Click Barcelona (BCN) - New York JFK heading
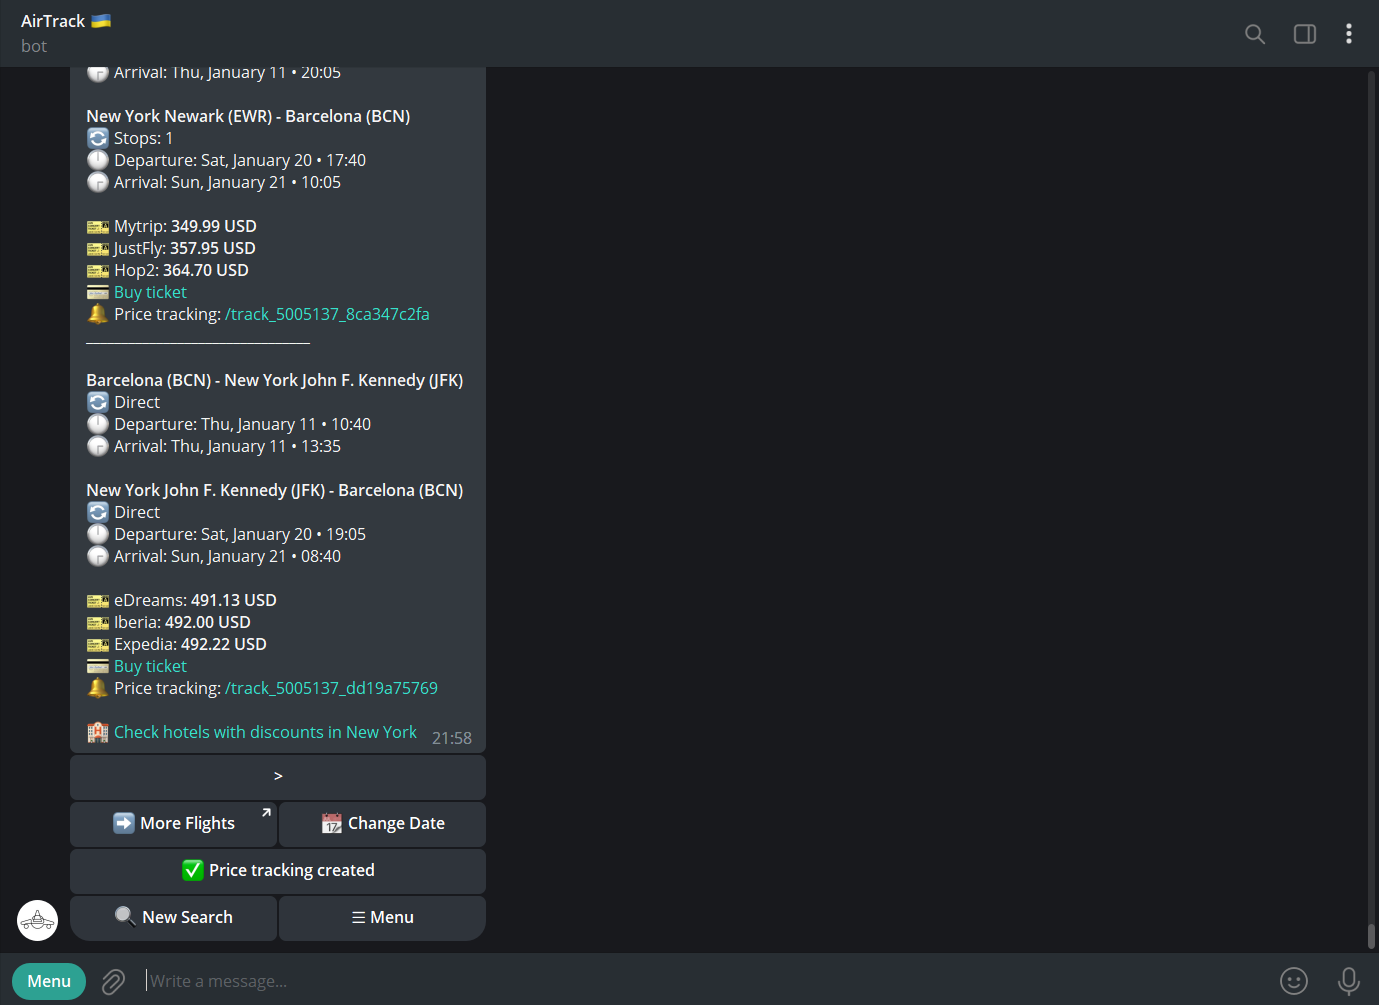 275,380
